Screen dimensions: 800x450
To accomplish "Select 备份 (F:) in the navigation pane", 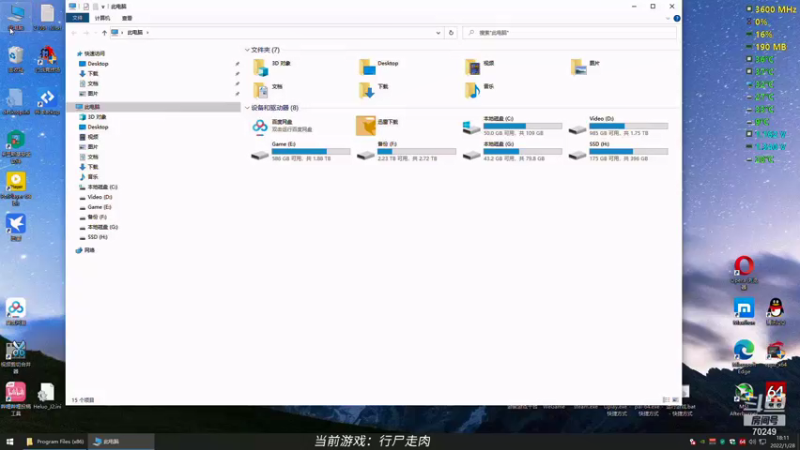I will [96, 217].
